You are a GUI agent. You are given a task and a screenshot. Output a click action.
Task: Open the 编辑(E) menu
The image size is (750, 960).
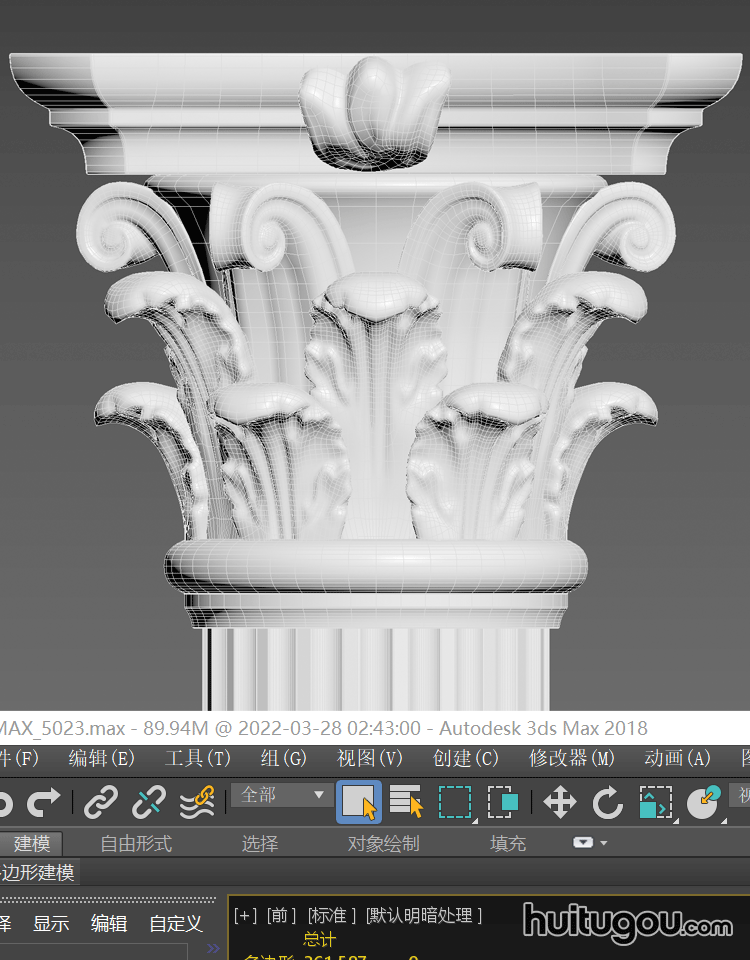pyautogui.click(x=101, y=758)
